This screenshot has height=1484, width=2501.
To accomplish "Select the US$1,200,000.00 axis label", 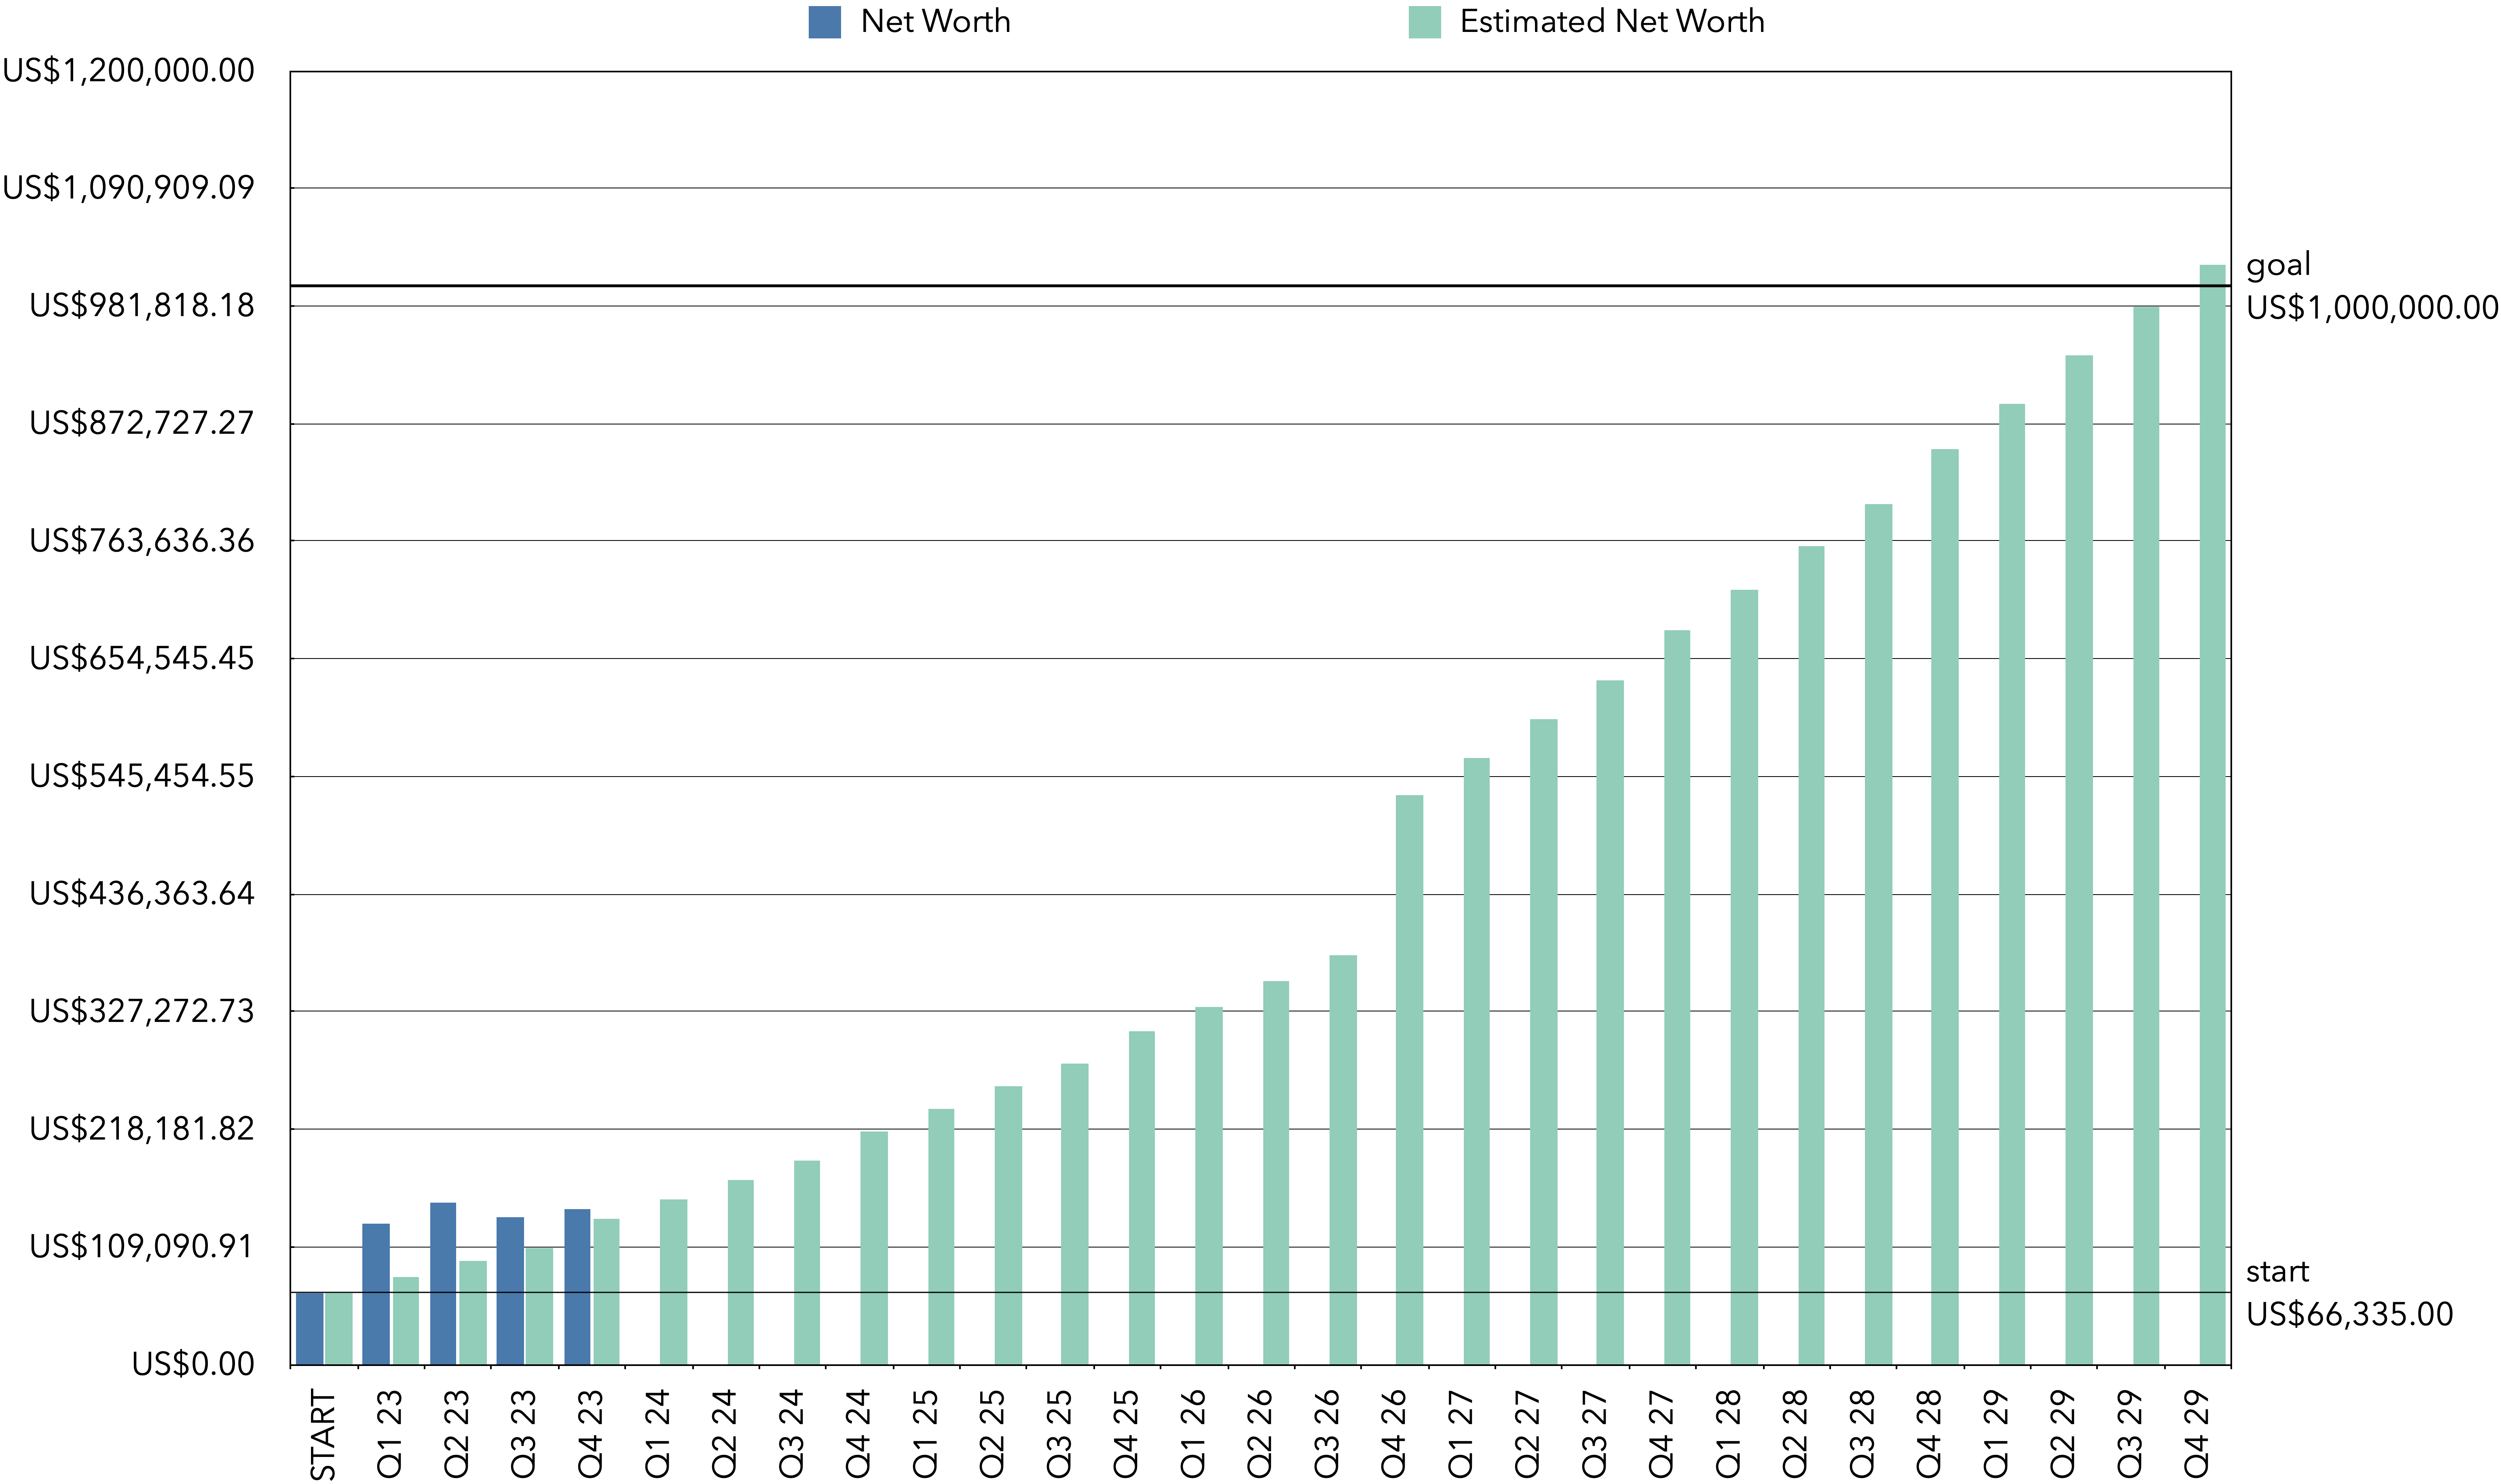I will tap(129, 71).
